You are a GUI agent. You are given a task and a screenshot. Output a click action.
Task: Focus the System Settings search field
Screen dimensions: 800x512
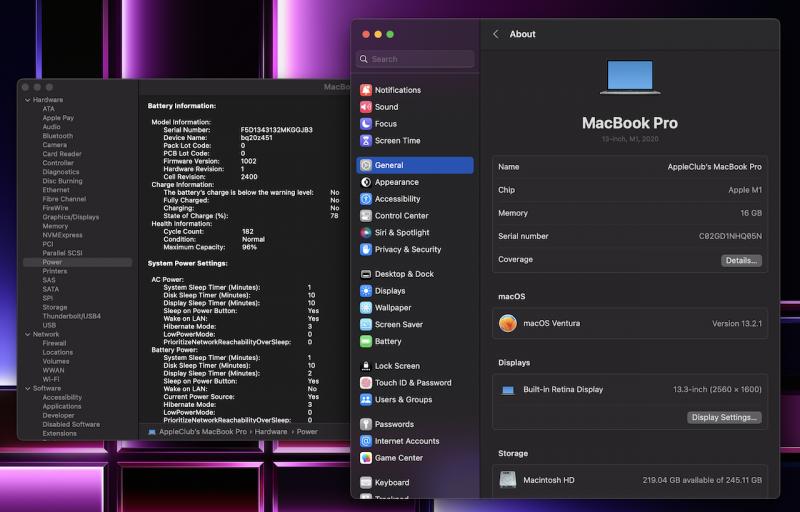(x=415, y=59)
